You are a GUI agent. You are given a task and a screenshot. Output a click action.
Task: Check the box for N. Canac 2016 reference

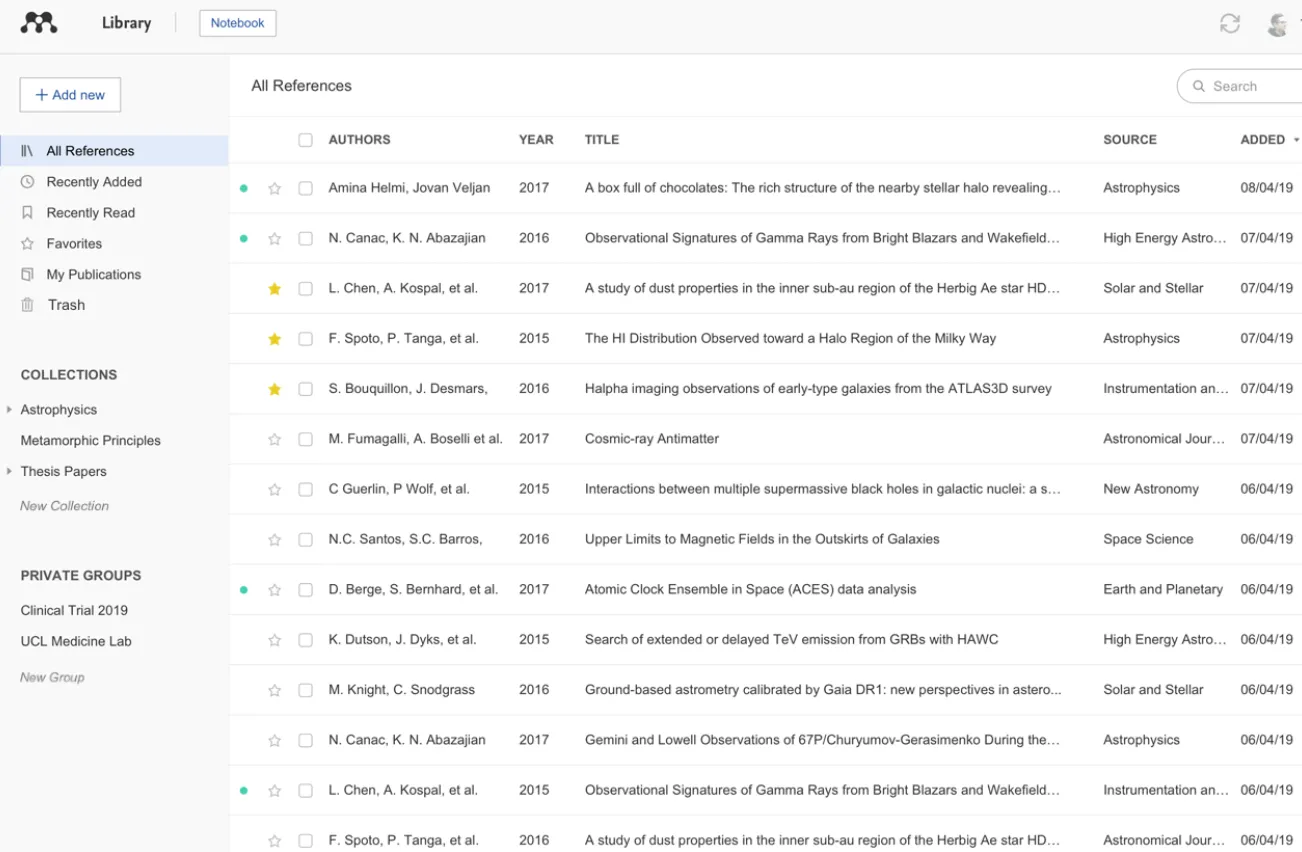pyautogui.click(x=305, y=238)
